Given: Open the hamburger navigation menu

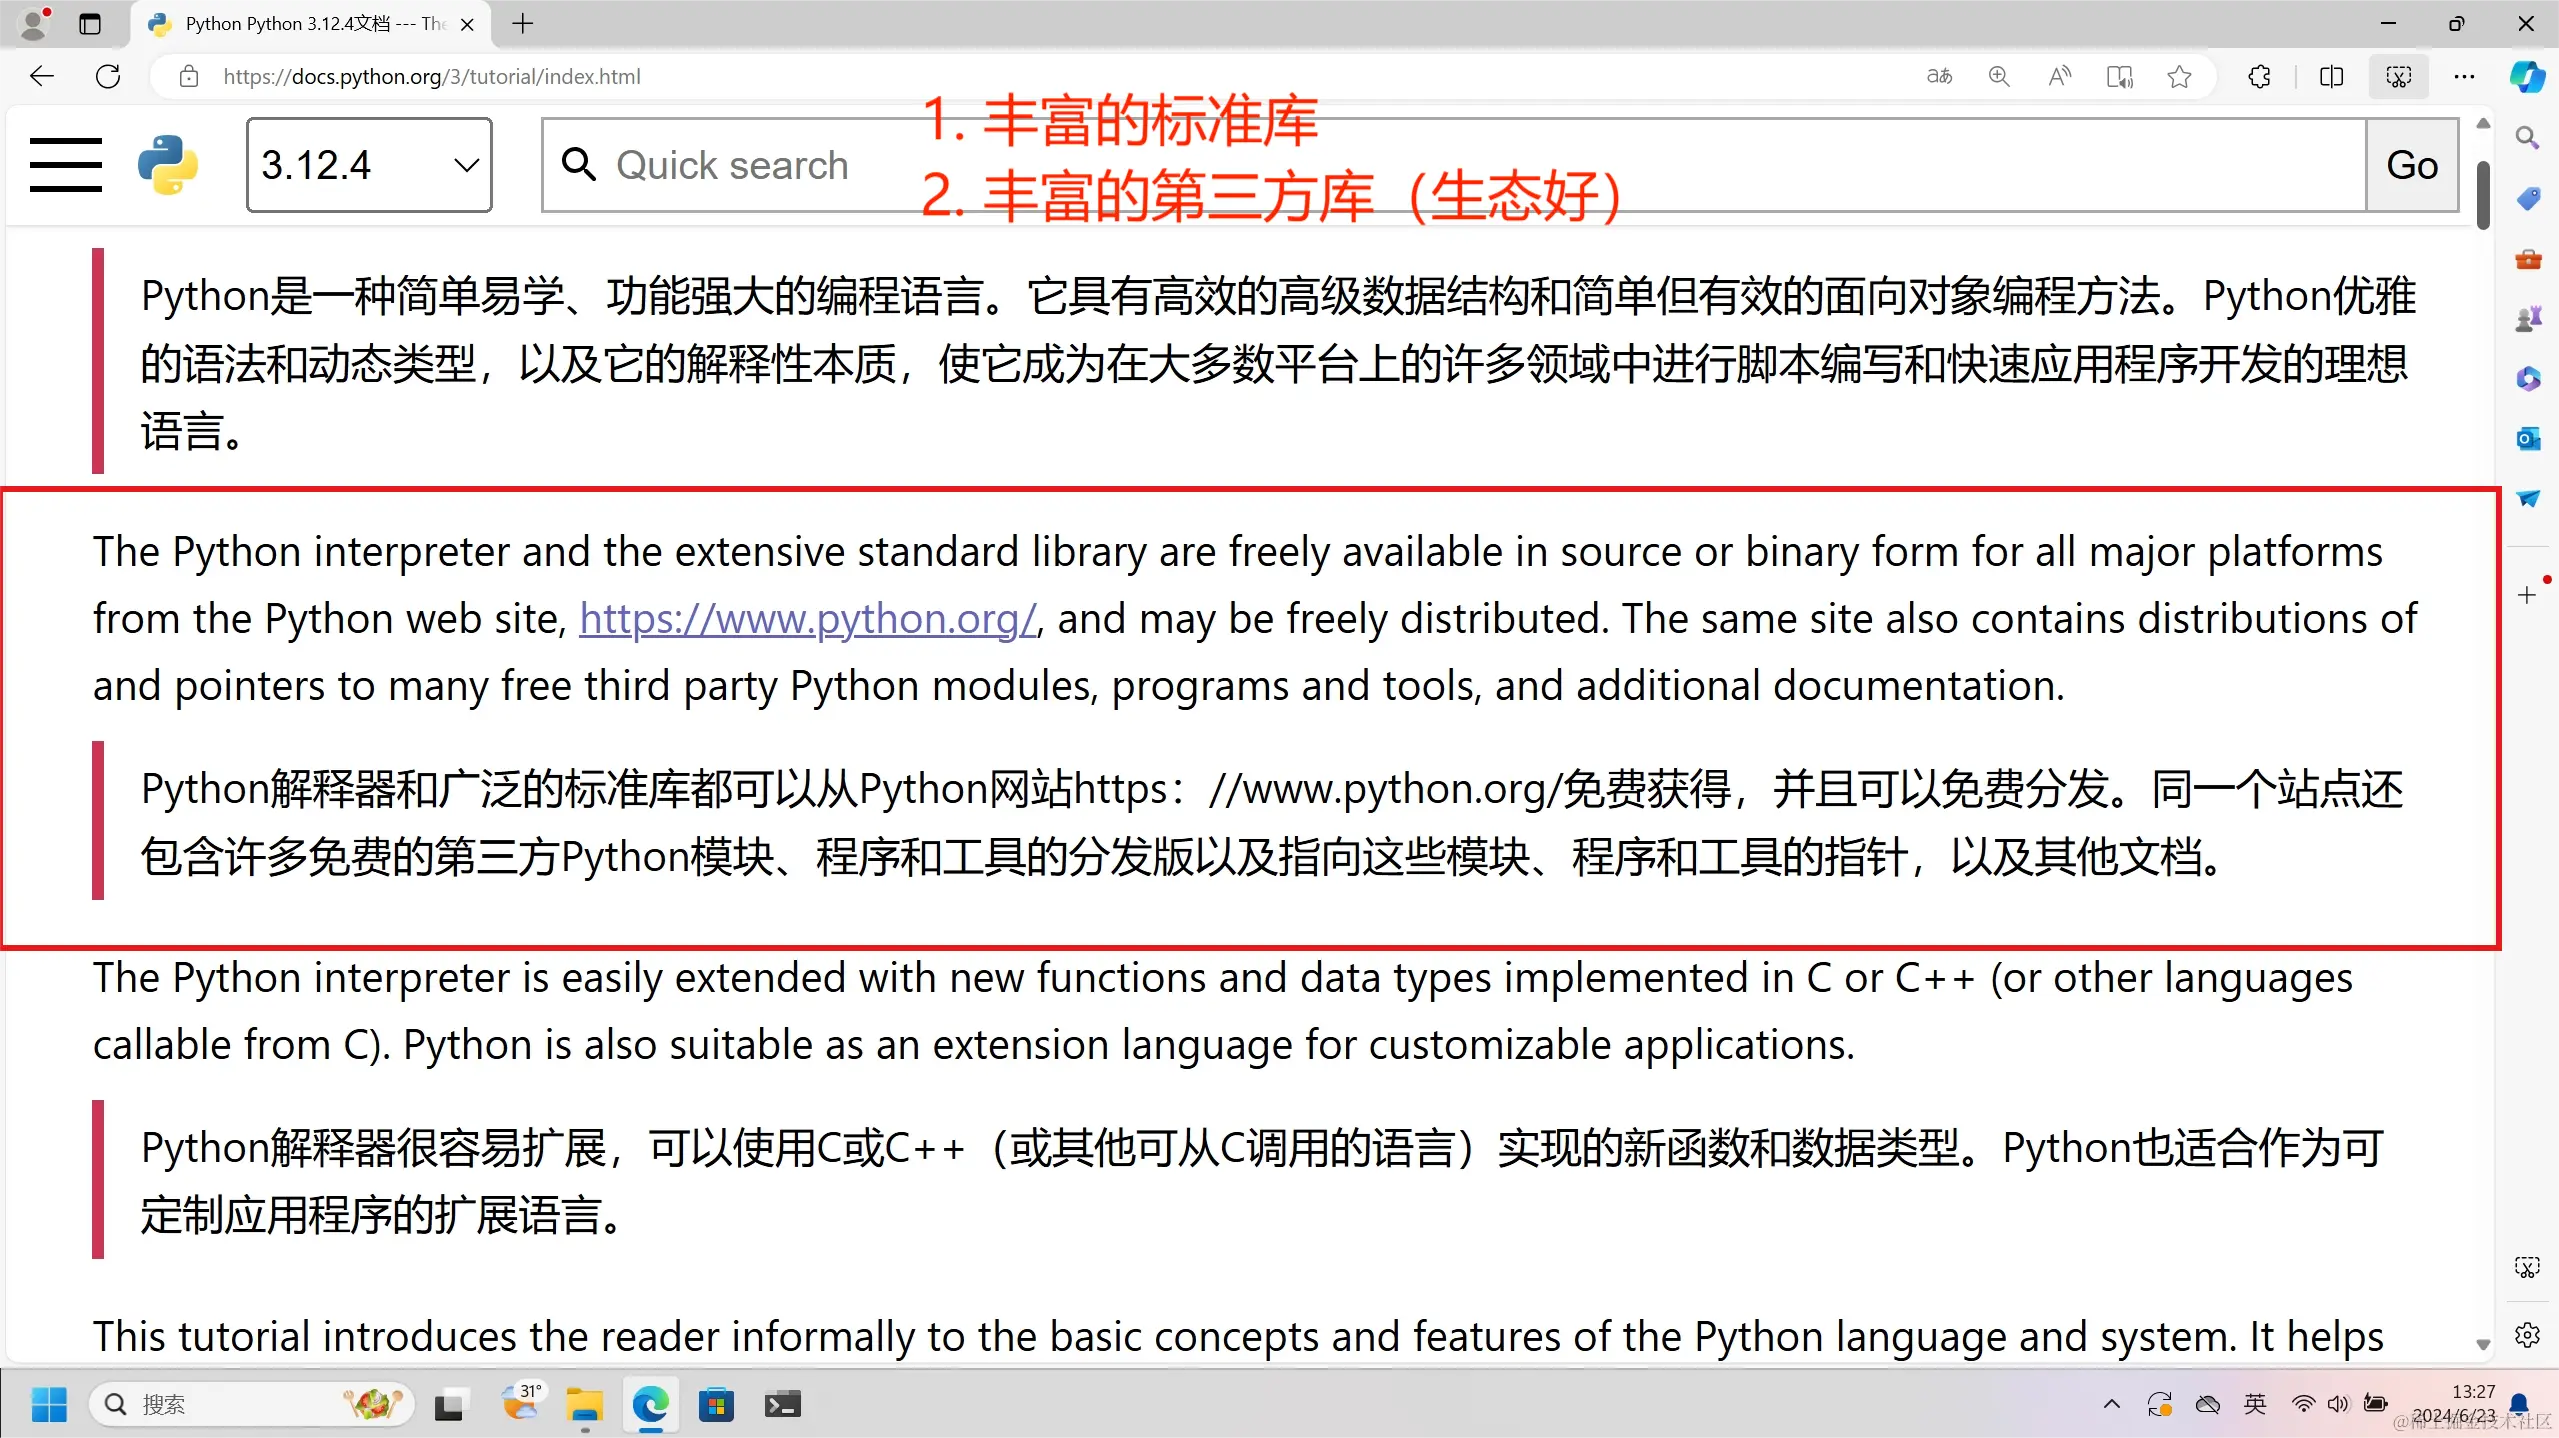Looking at the screenshot, I should (x=66, y=165).
